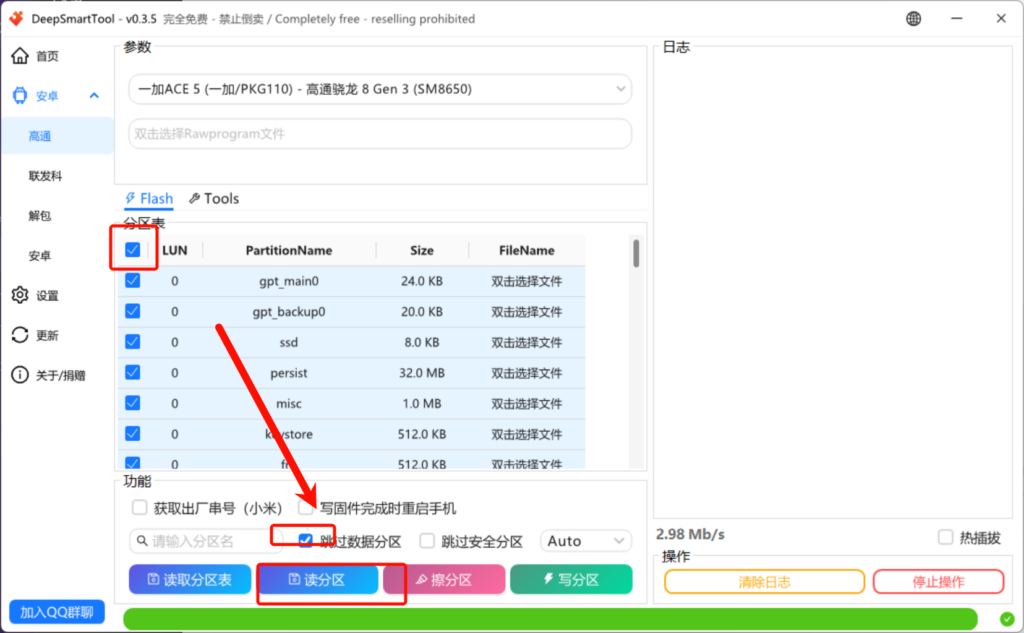Click the 更新 update icon
The image size is (1024, 633).
point(20,335)
